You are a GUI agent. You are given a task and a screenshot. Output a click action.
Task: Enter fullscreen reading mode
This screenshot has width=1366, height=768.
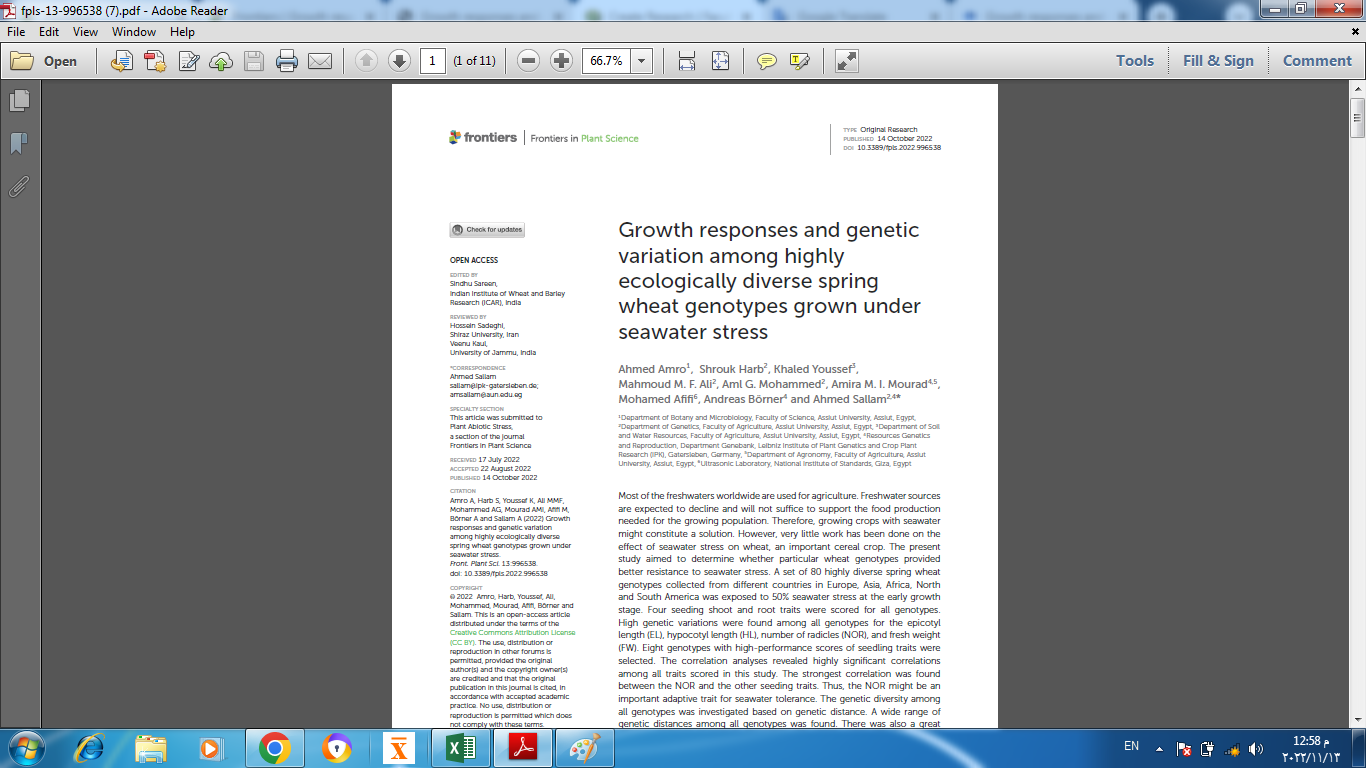[x=845, y=60]
